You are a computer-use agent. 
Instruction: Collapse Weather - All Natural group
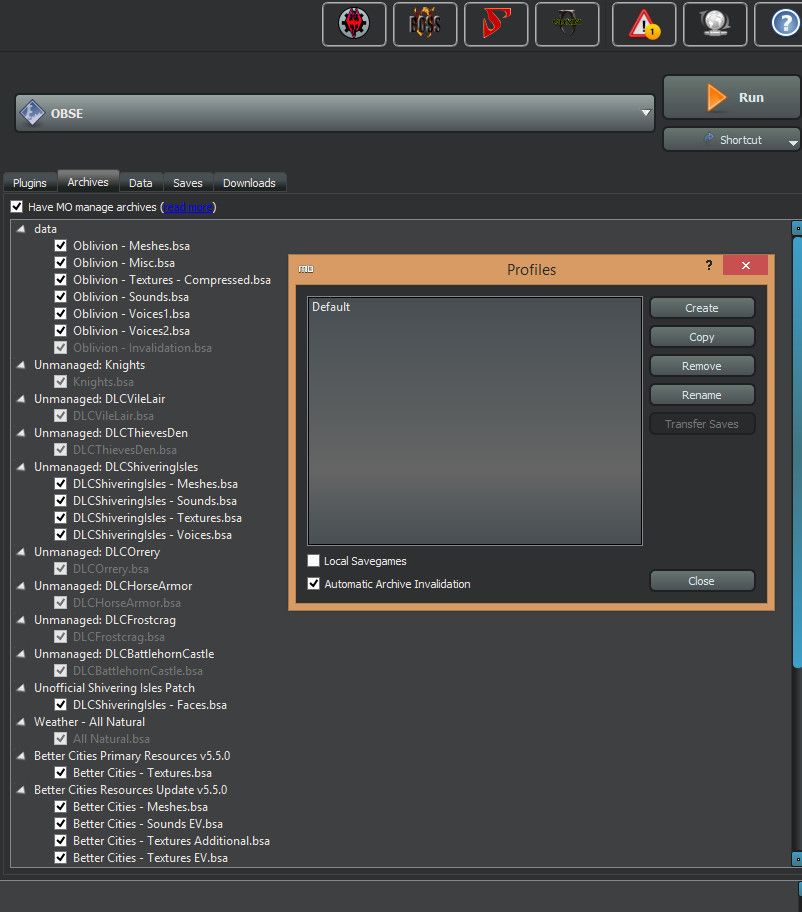click(21, 721)
